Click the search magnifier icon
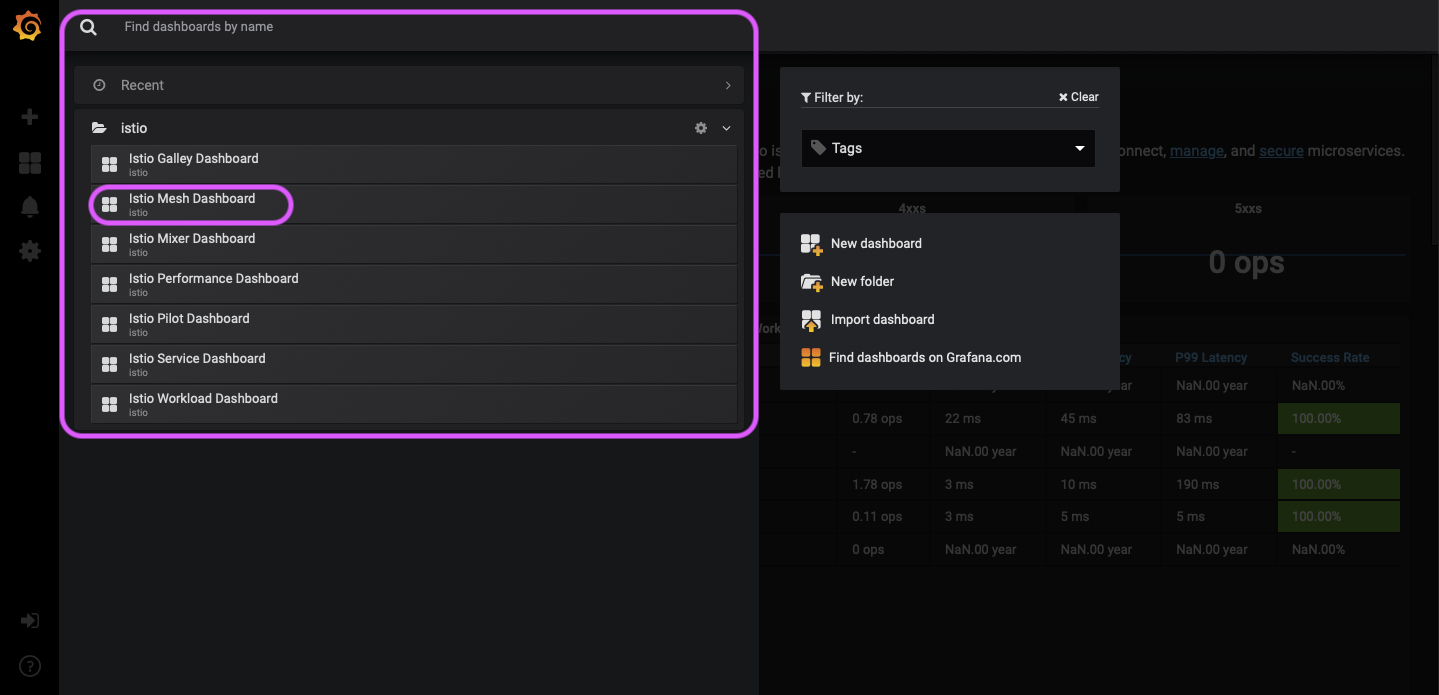The image size is (1439, 695). [88, 27]
